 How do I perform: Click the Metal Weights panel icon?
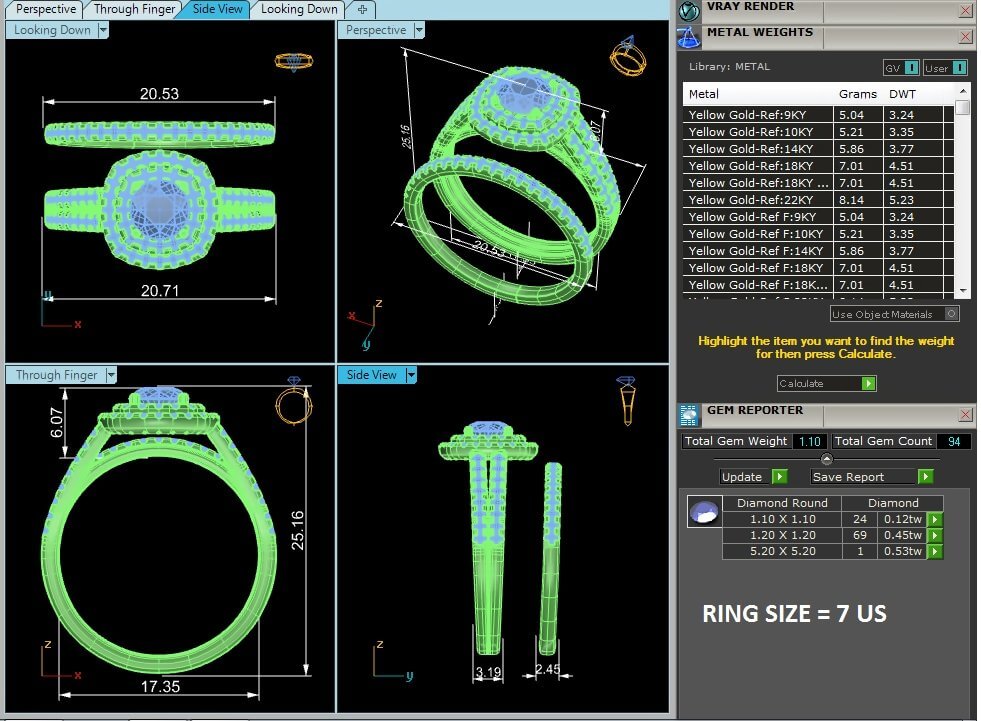point(688,38)
